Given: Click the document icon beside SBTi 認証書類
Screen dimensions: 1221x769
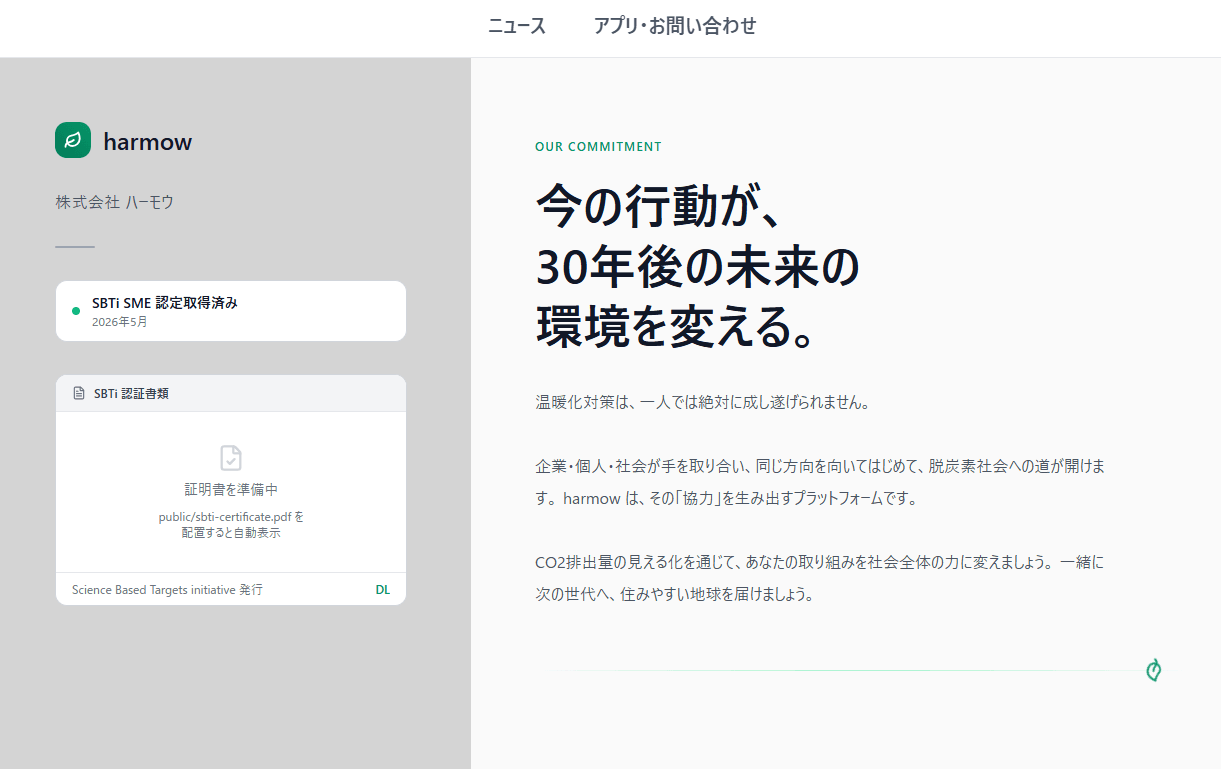Looking at the screenshot, I should point(79,393).
